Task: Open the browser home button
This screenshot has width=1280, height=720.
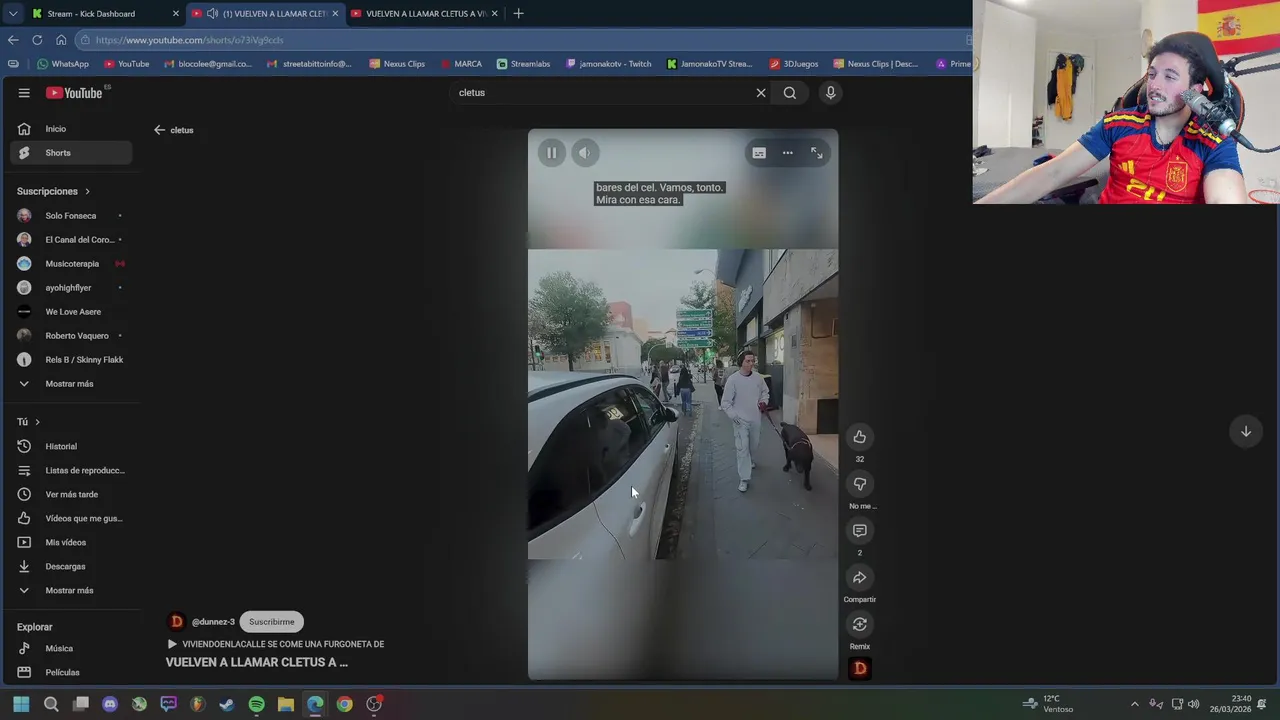Action: (x=61, y=40)
